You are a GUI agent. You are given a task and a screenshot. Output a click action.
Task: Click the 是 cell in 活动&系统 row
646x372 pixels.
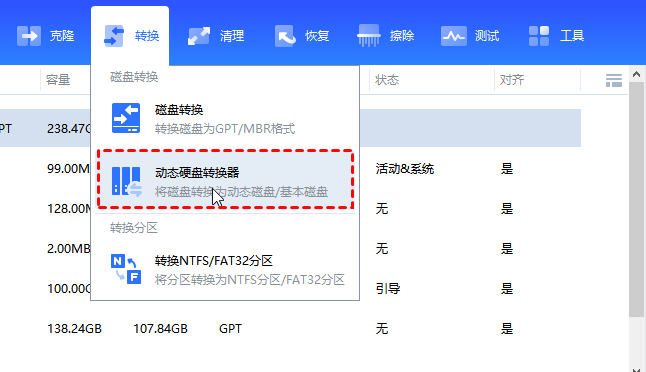point(507,168)
